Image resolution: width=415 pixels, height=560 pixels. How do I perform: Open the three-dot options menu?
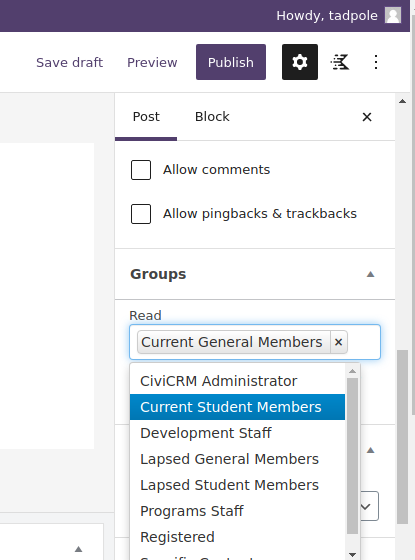[376, 62]
